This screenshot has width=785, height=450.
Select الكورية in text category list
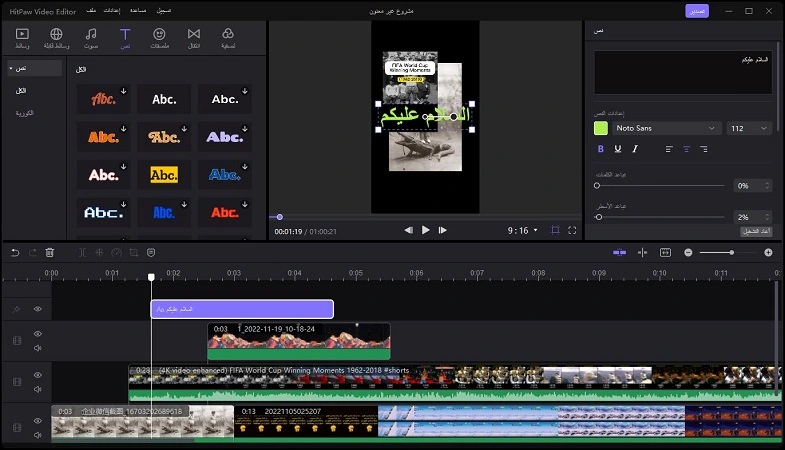coord(25,113)
